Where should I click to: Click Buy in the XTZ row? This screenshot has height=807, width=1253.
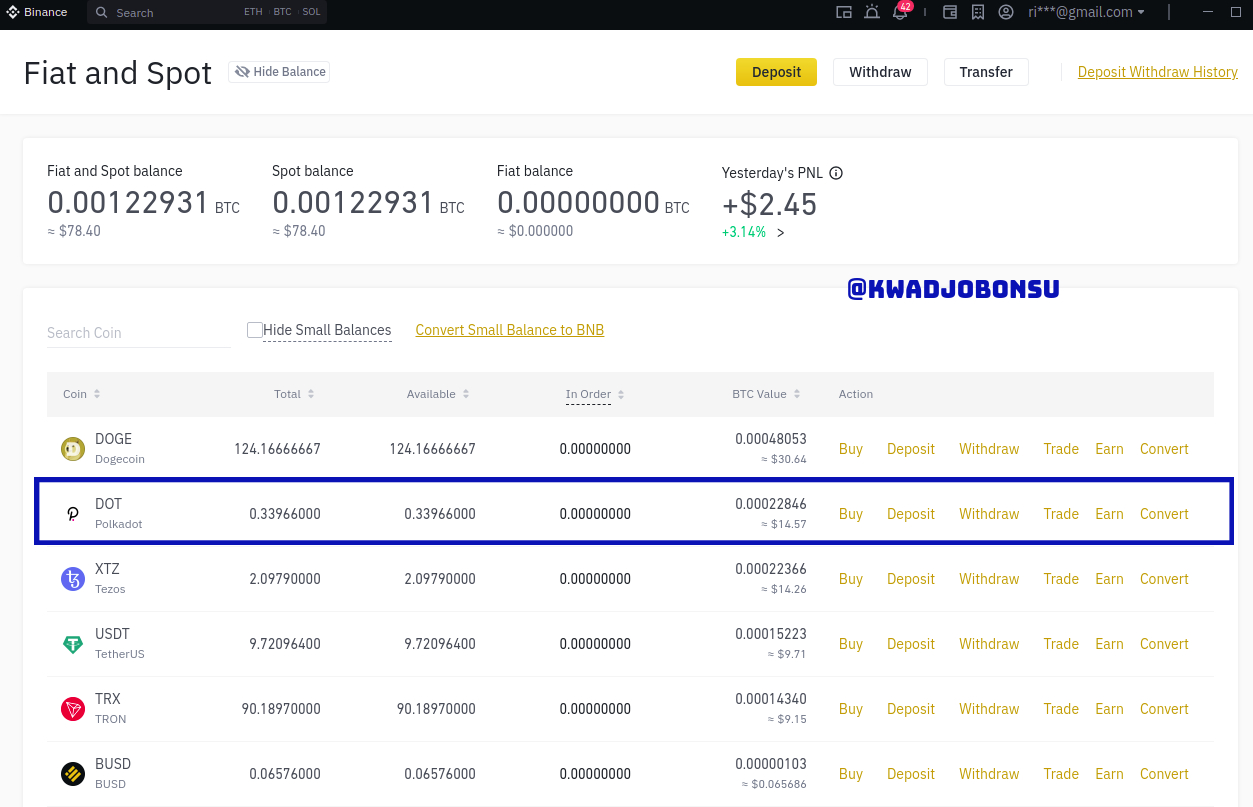point(851,579)
